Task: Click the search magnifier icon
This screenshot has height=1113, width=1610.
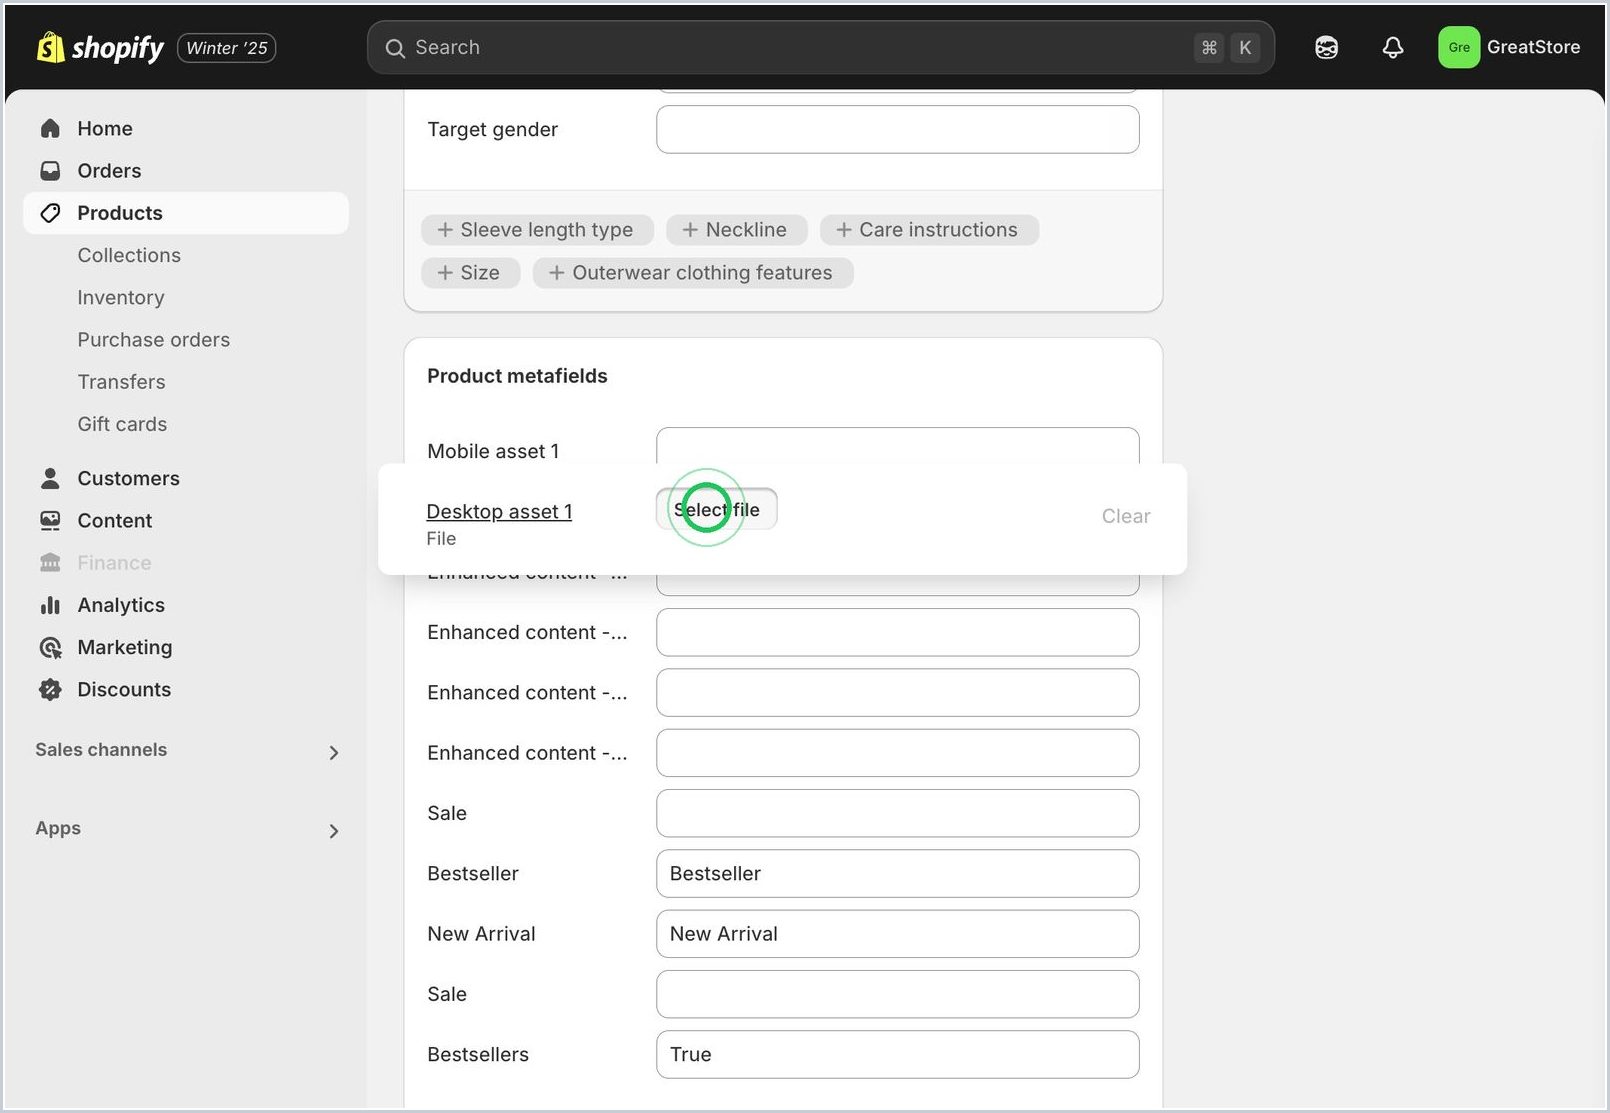Action: [x=395, y=48]
